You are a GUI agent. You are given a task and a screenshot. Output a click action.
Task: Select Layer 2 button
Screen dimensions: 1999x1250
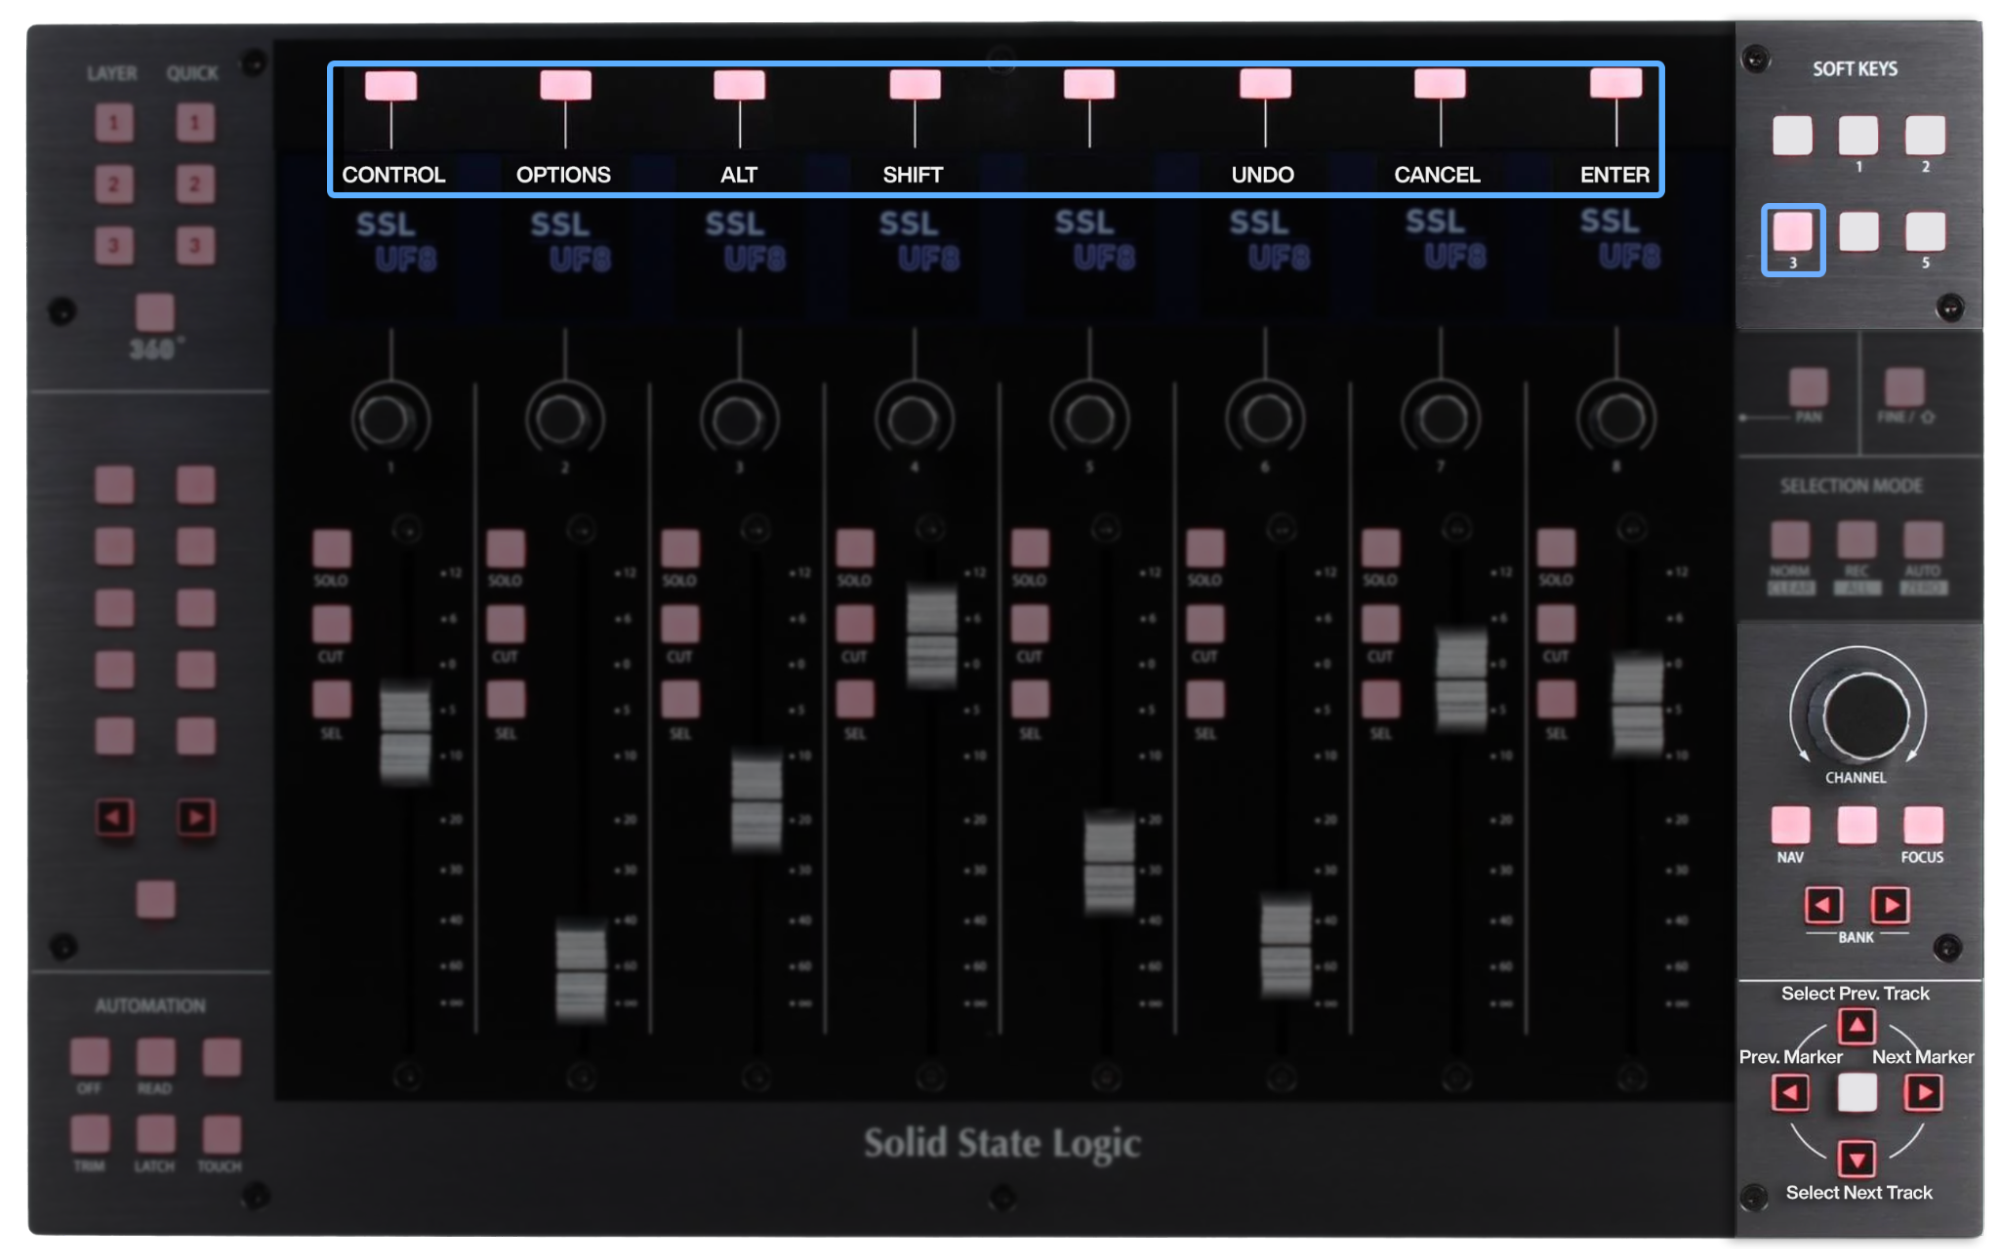tap(114, 185)
